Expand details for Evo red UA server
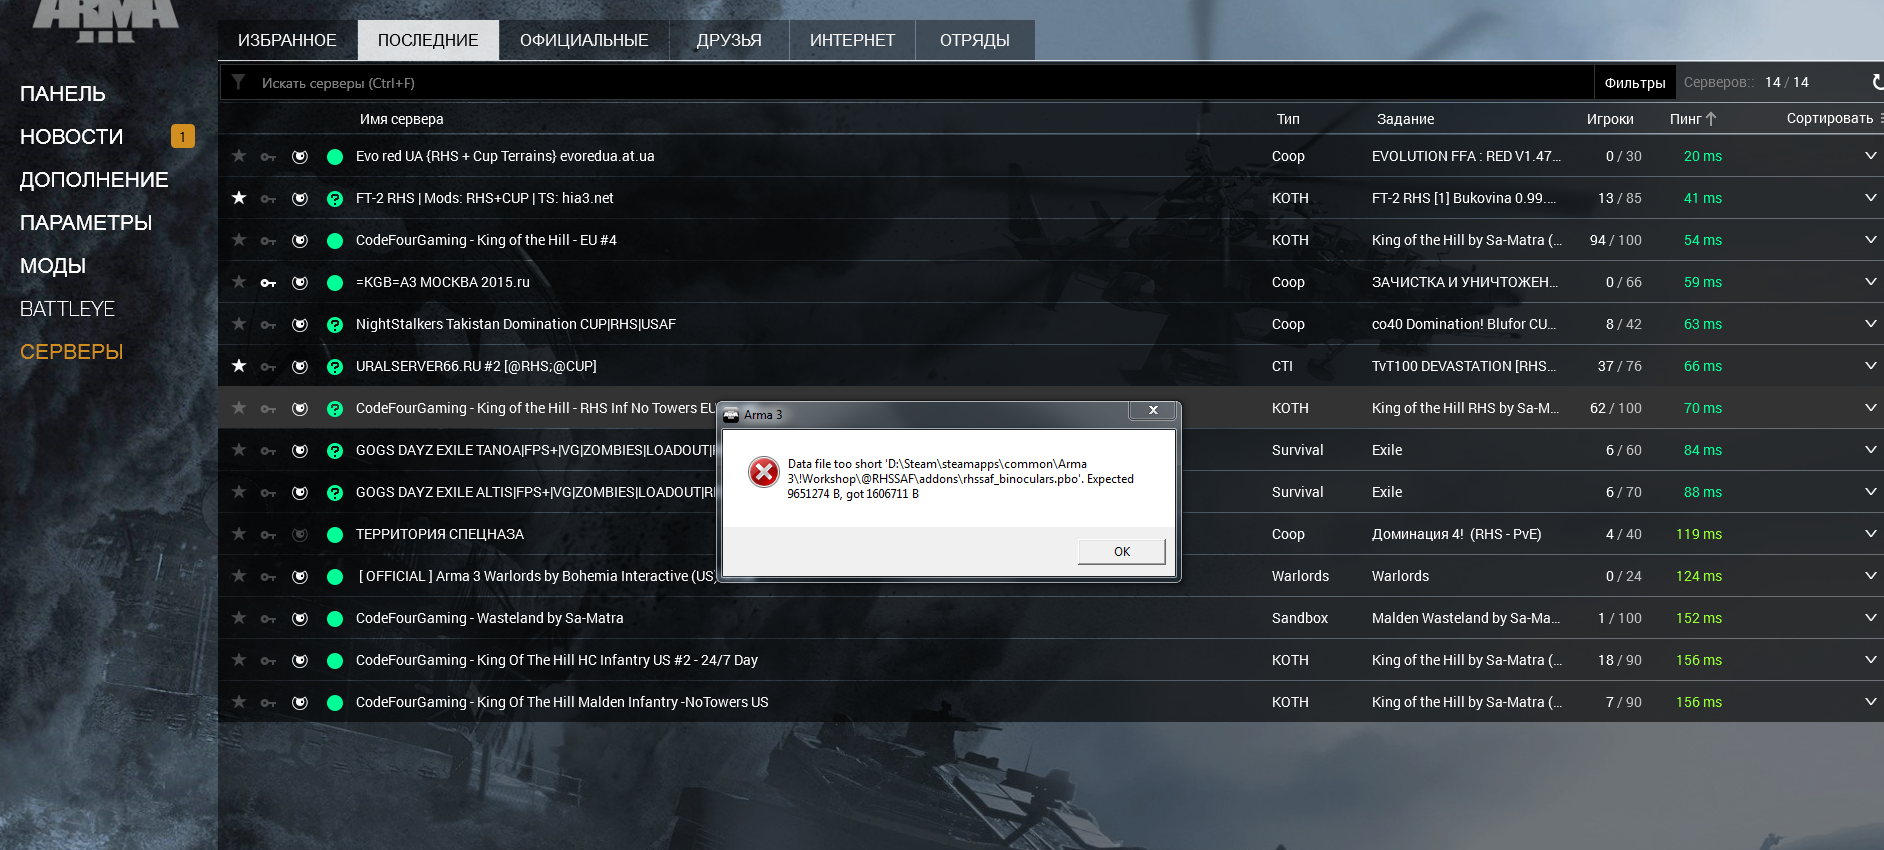 tap(1870, 156)
